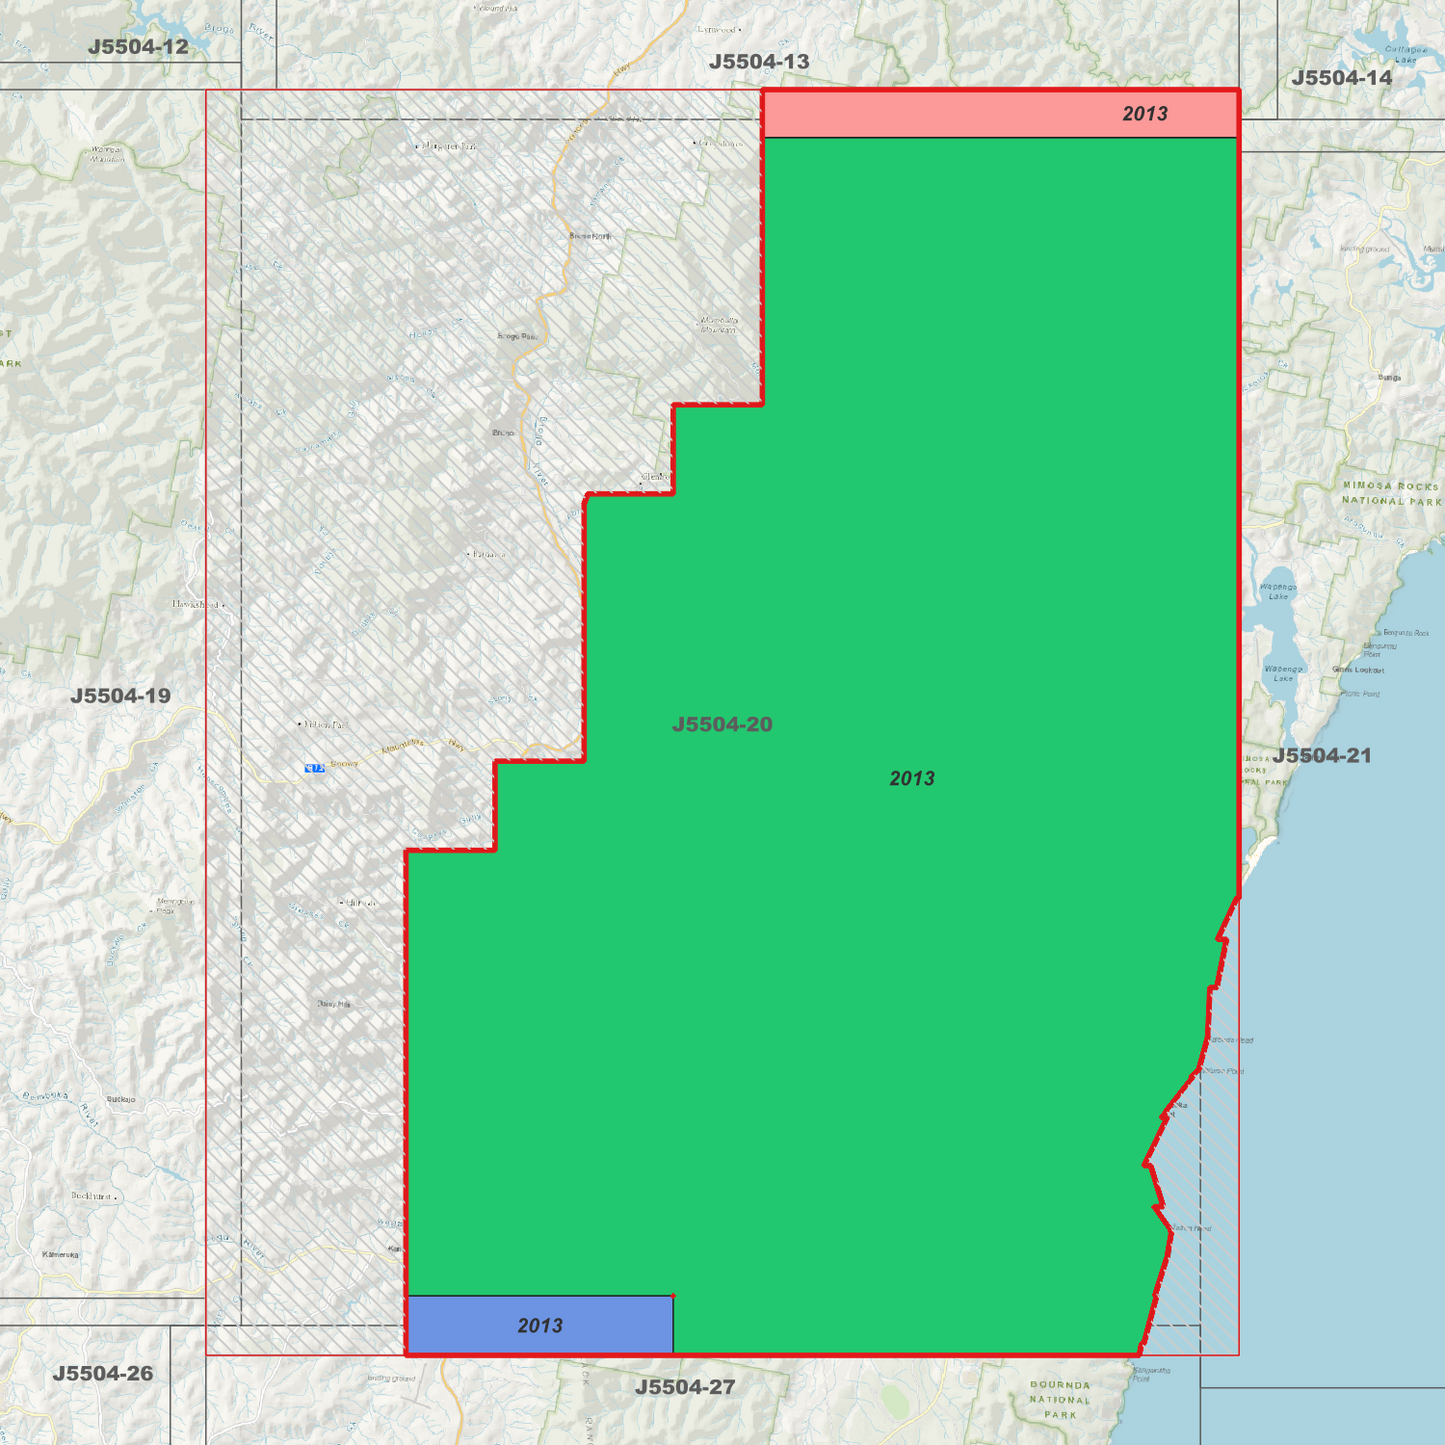Open the J5504-20 tile details

[x=722, y=724]
